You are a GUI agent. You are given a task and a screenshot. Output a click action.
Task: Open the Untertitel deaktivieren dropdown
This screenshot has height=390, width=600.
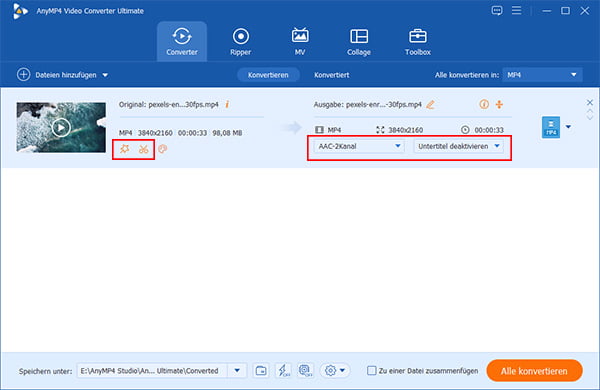click(458, 146)
